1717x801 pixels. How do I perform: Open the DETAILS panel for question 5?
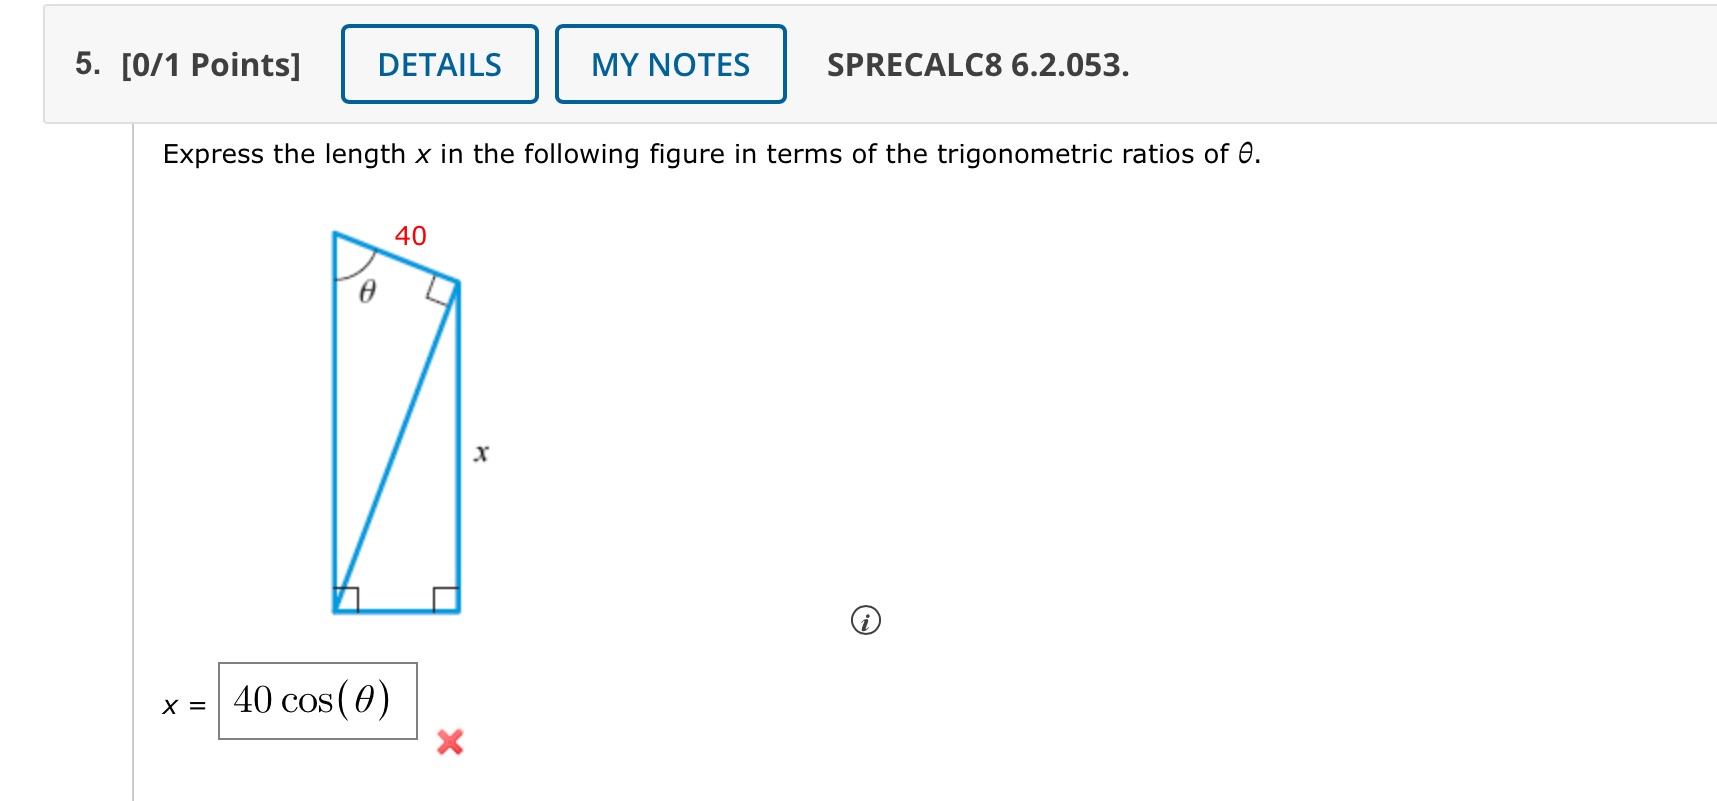click(x=439, y=64)
